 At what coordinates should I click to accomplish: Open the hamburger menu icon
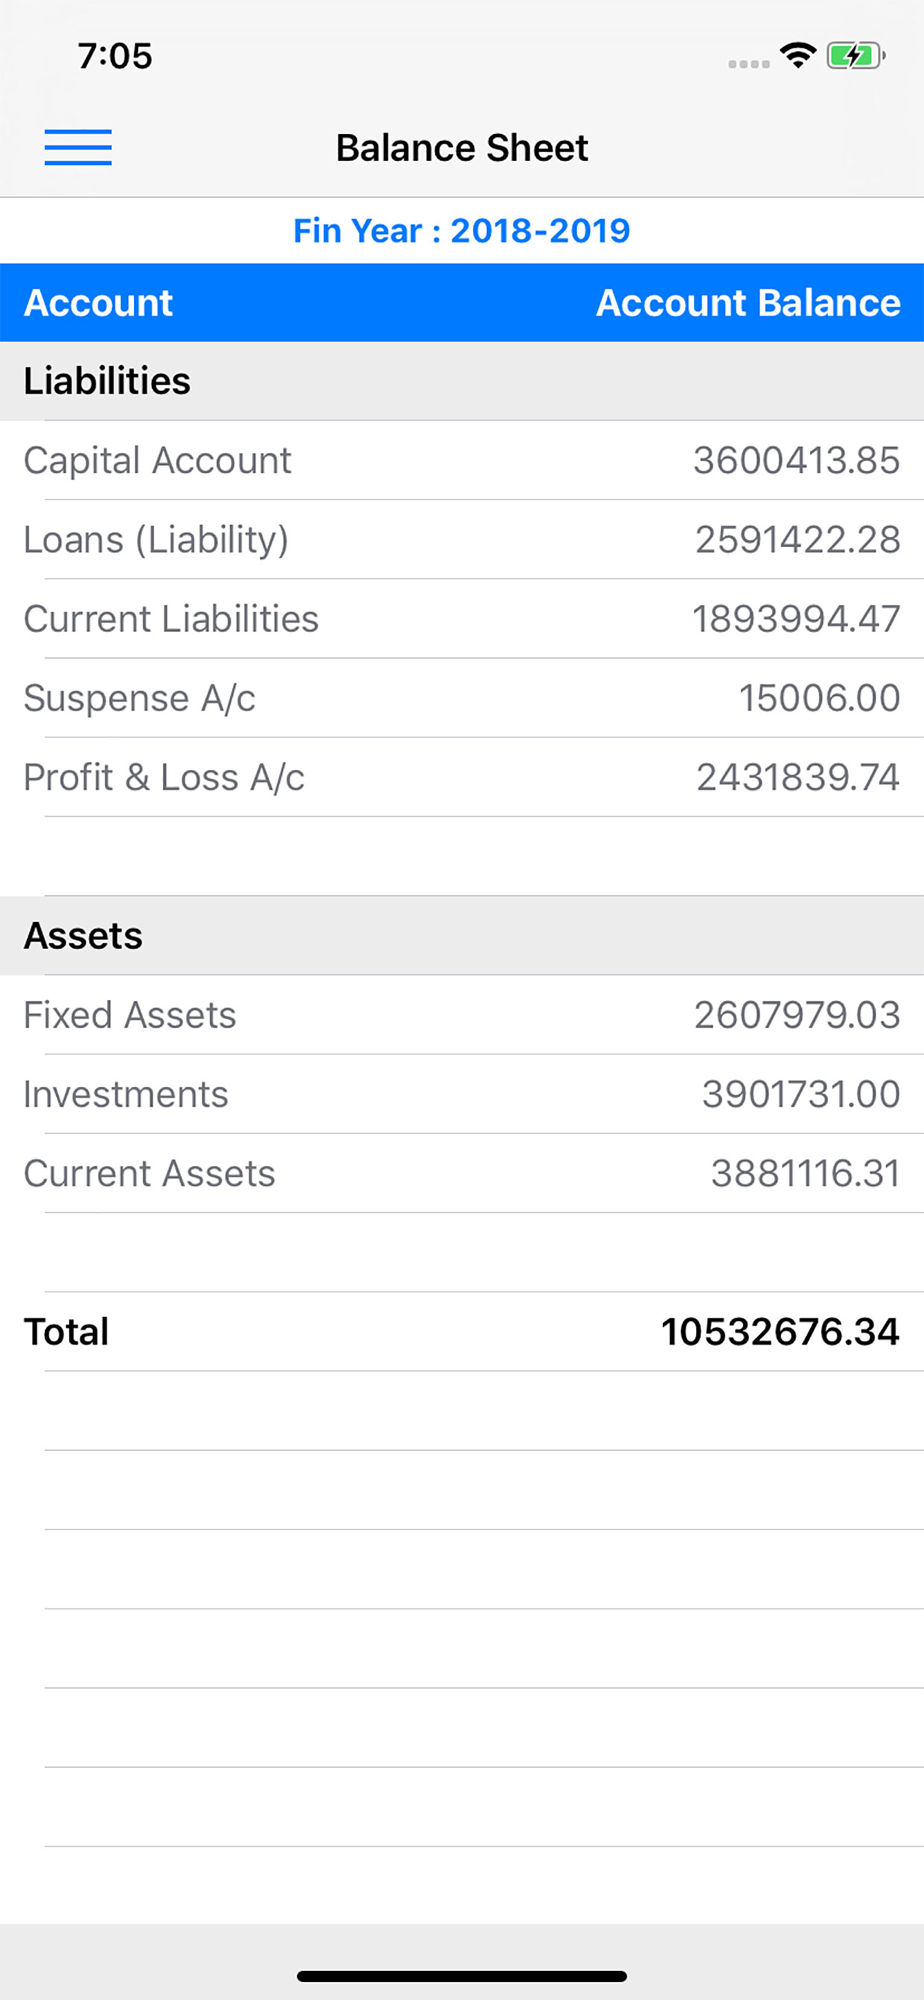point(78,148)
